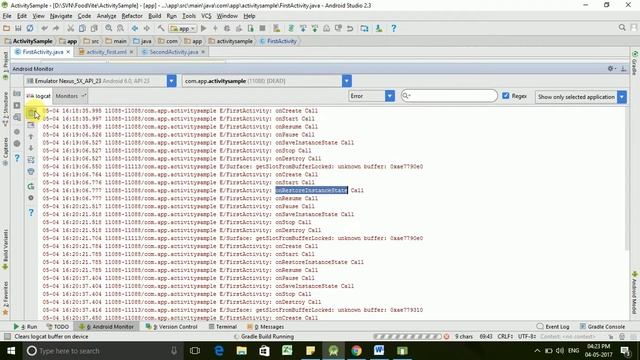
Task: Click the Run tool window button
Action: pyautogui.click(x=25, y=327)
